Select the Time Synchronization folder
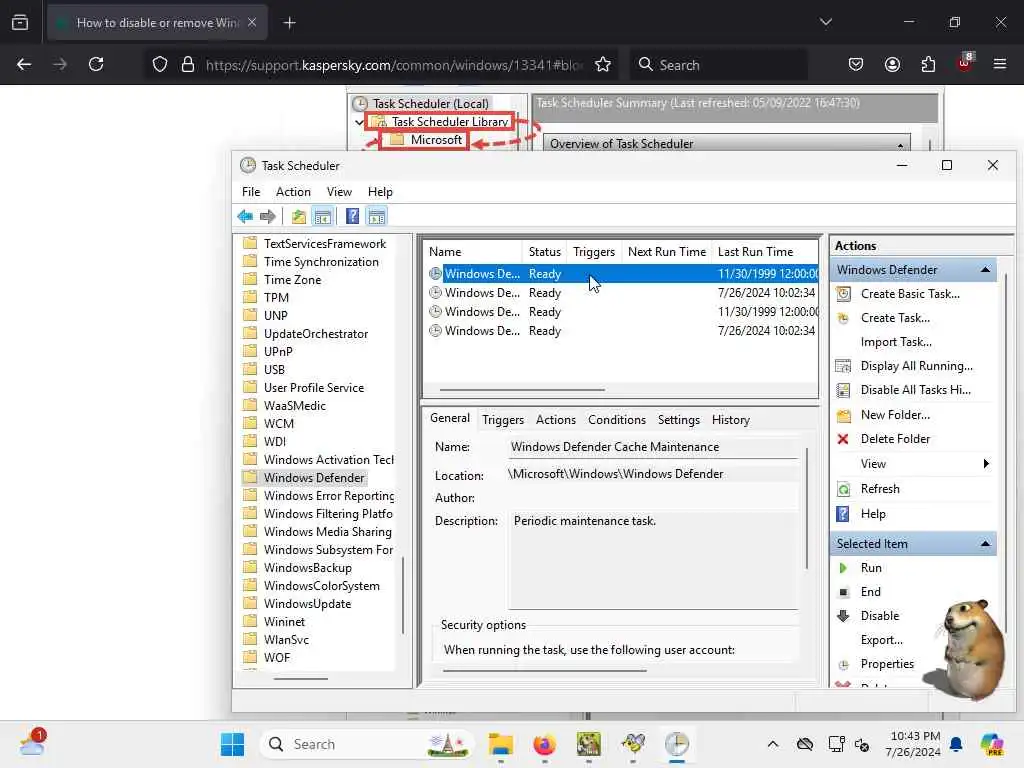1024x768 pixels. 321,262
